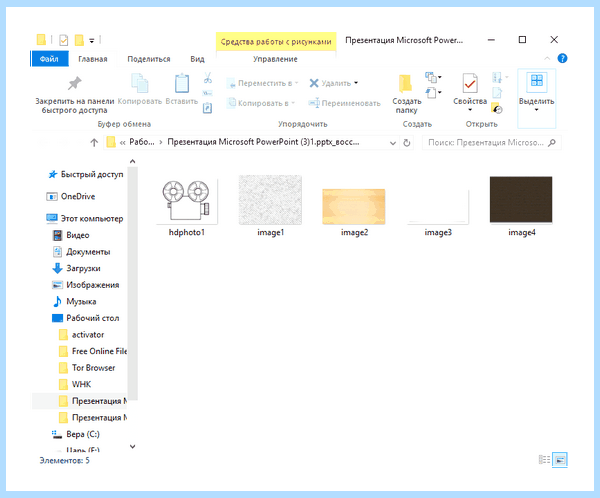Click the Вставить clipboard icon

tap(182, 83)
